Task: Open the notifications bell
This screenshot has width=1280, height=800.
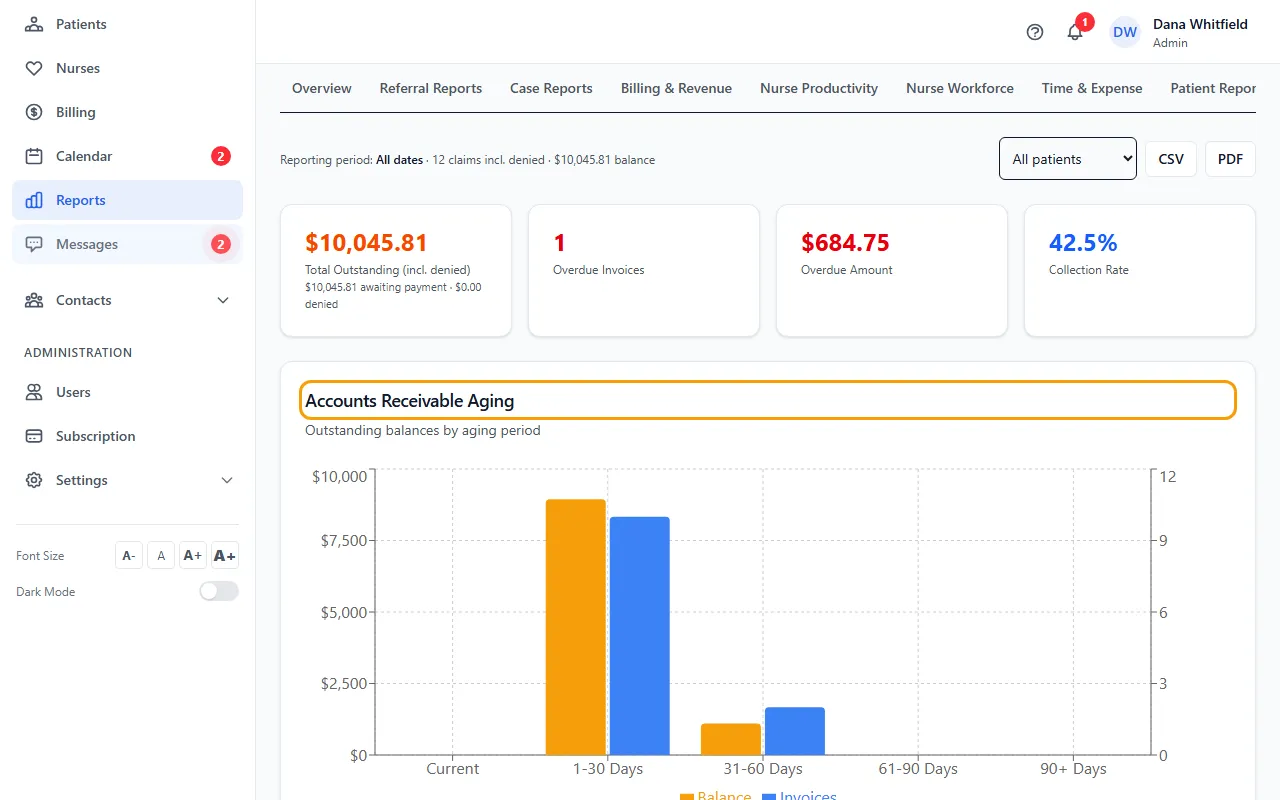Action: click(x=1075, y=32)
